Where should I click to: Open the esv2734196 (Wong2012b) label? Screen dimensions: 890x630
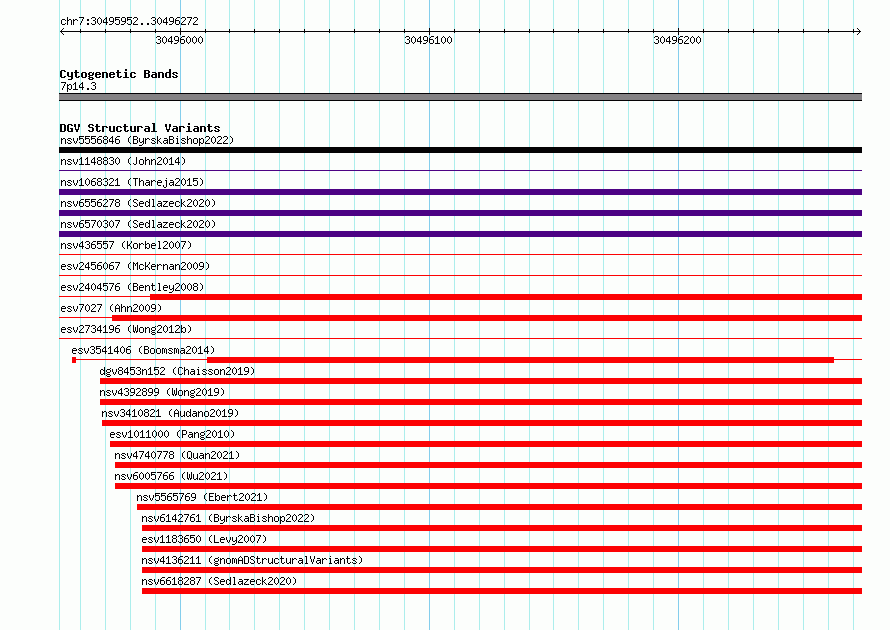tap(126, 329)
